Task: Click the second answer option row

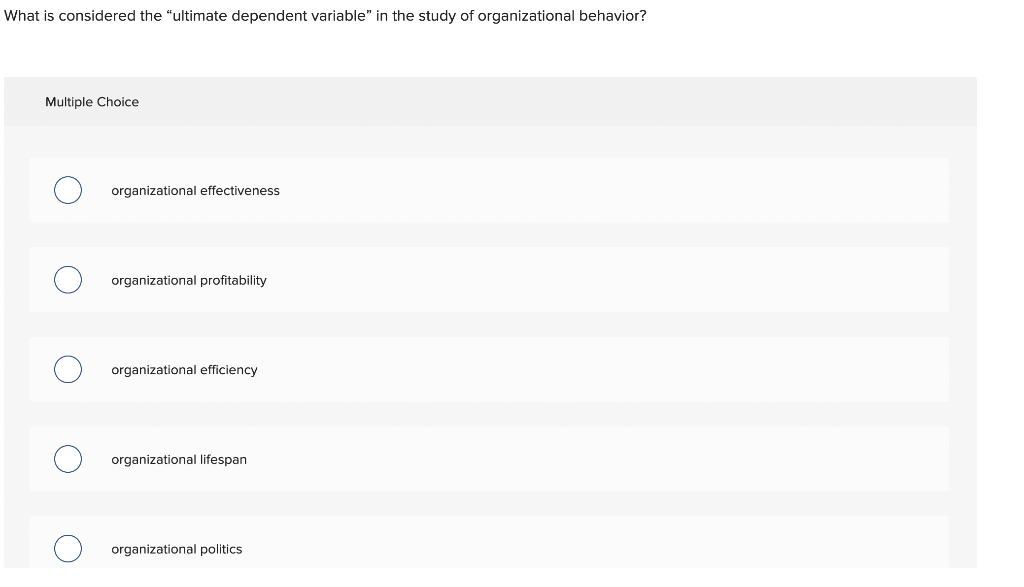Action: [x=489, y=280]
